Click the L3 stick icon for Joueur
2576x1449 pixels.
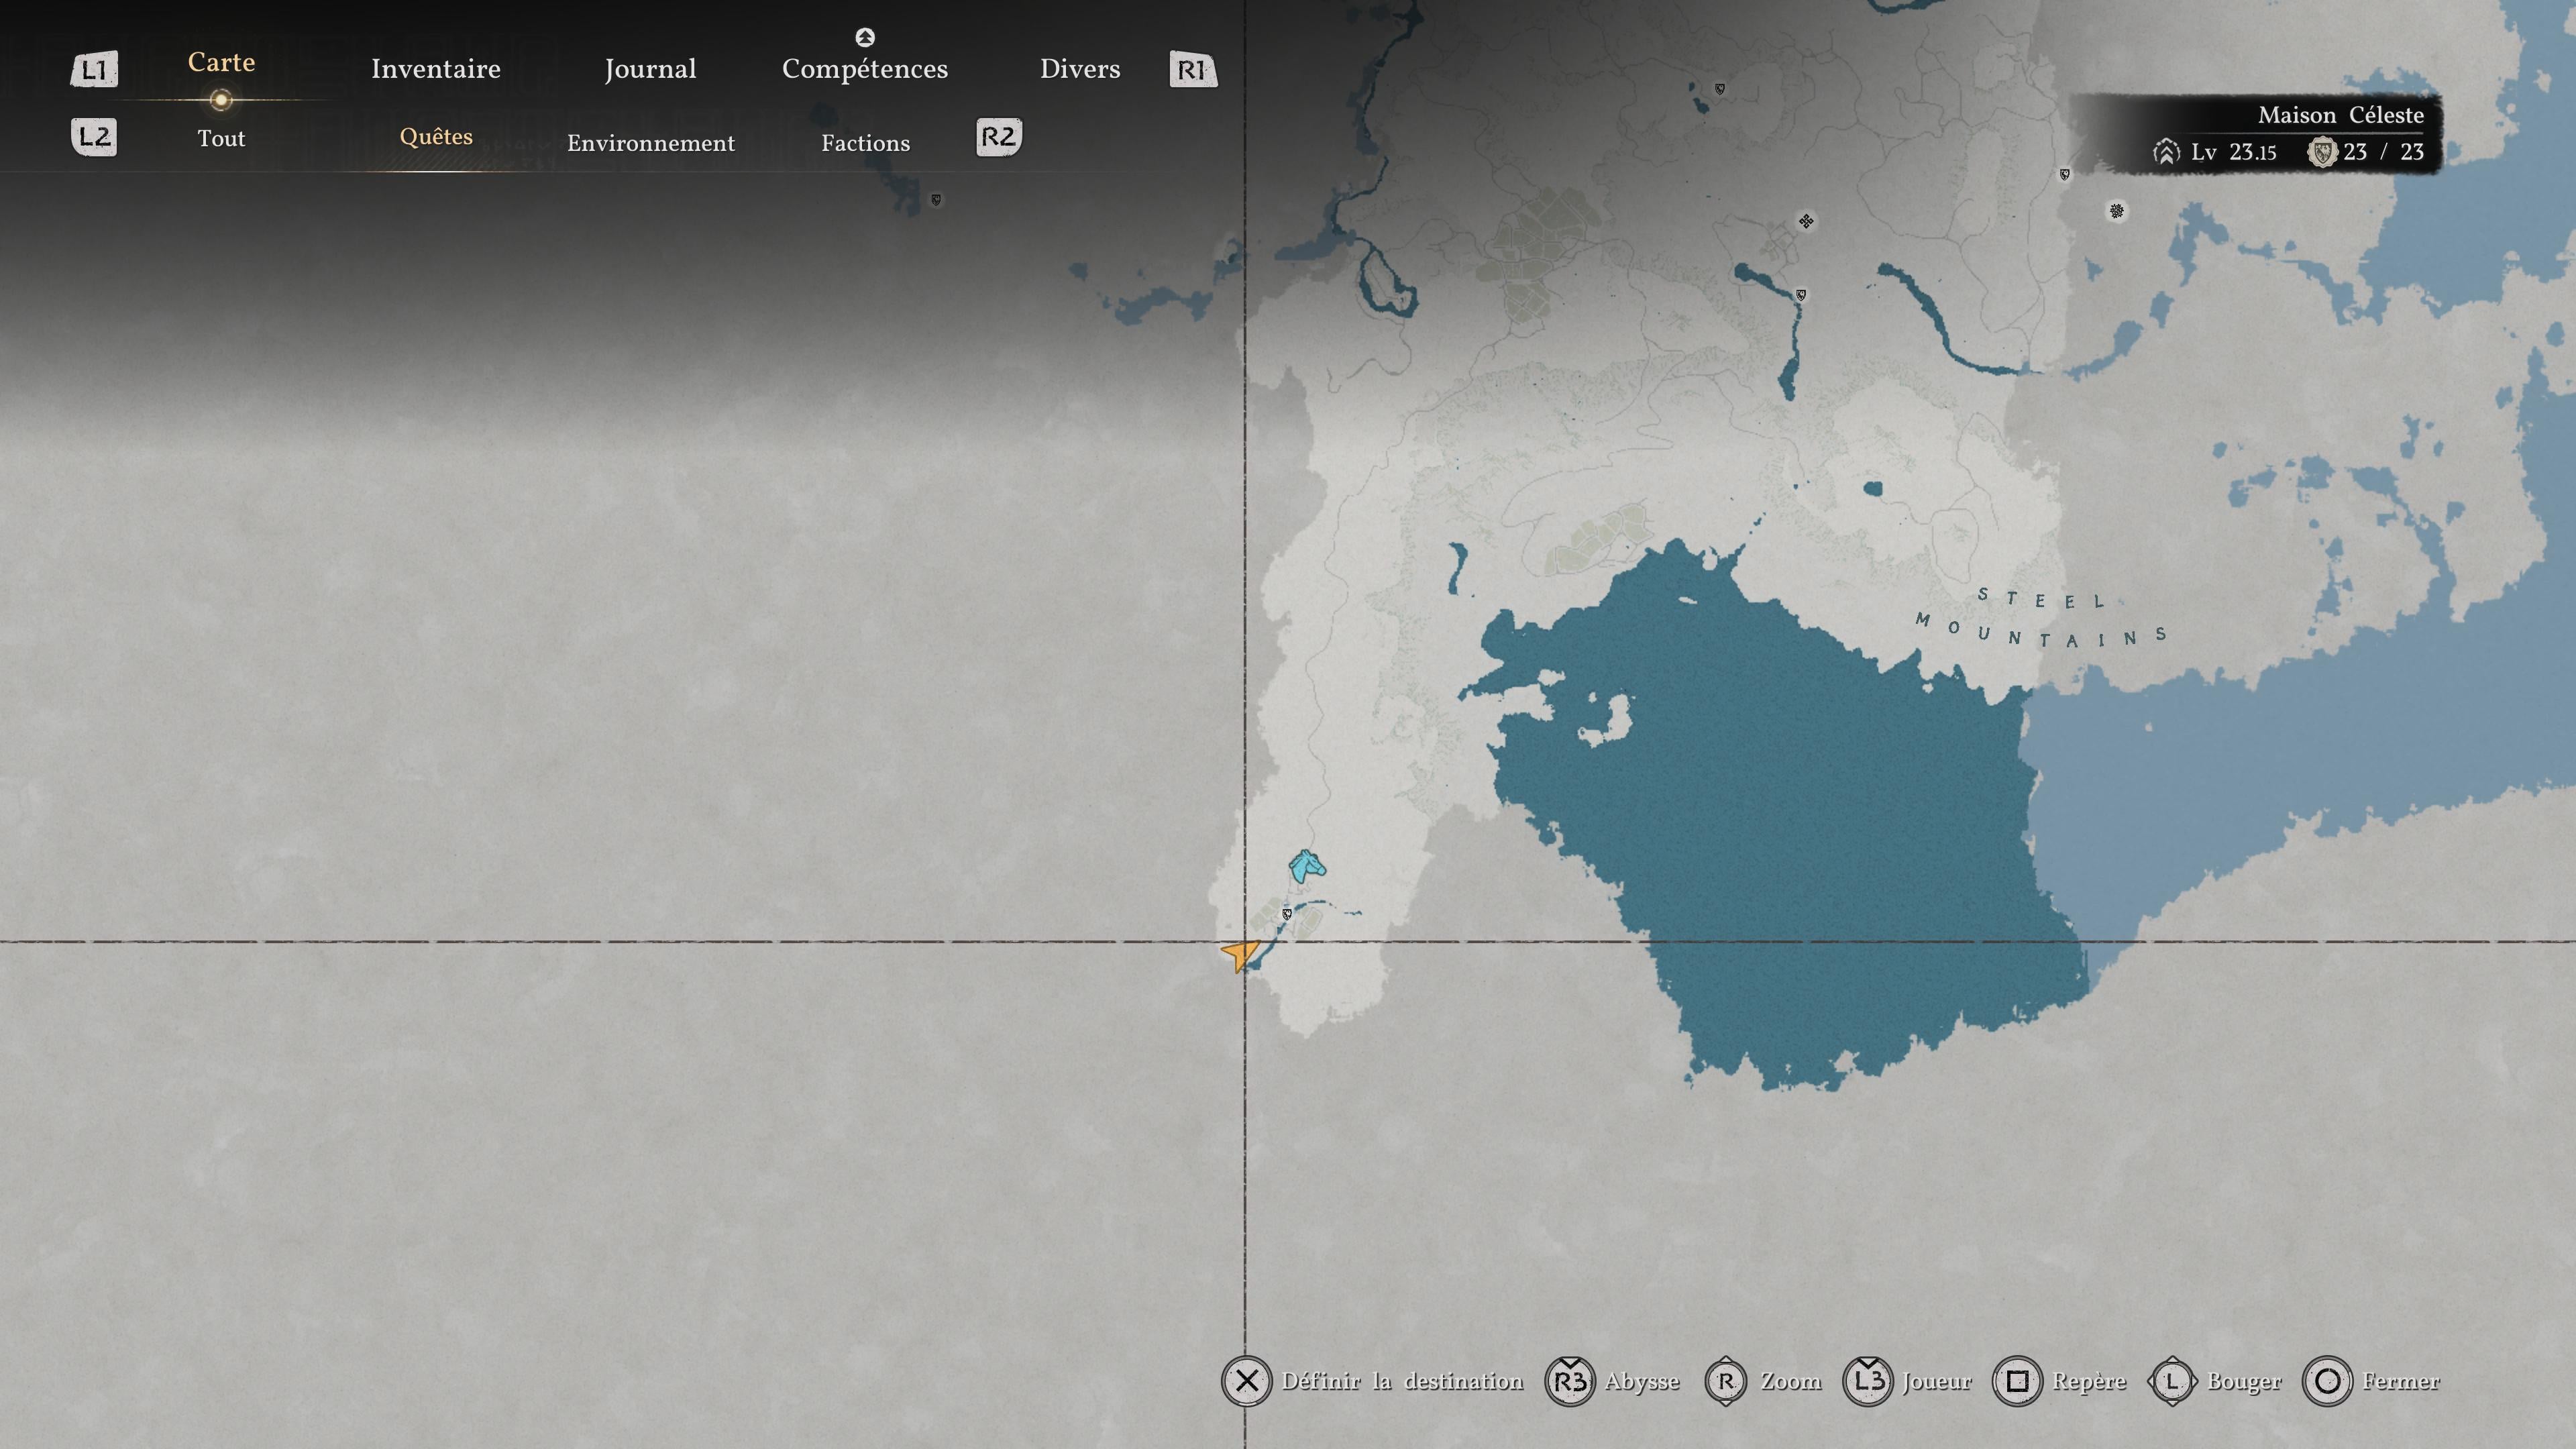click(x=1867, y=1381)
